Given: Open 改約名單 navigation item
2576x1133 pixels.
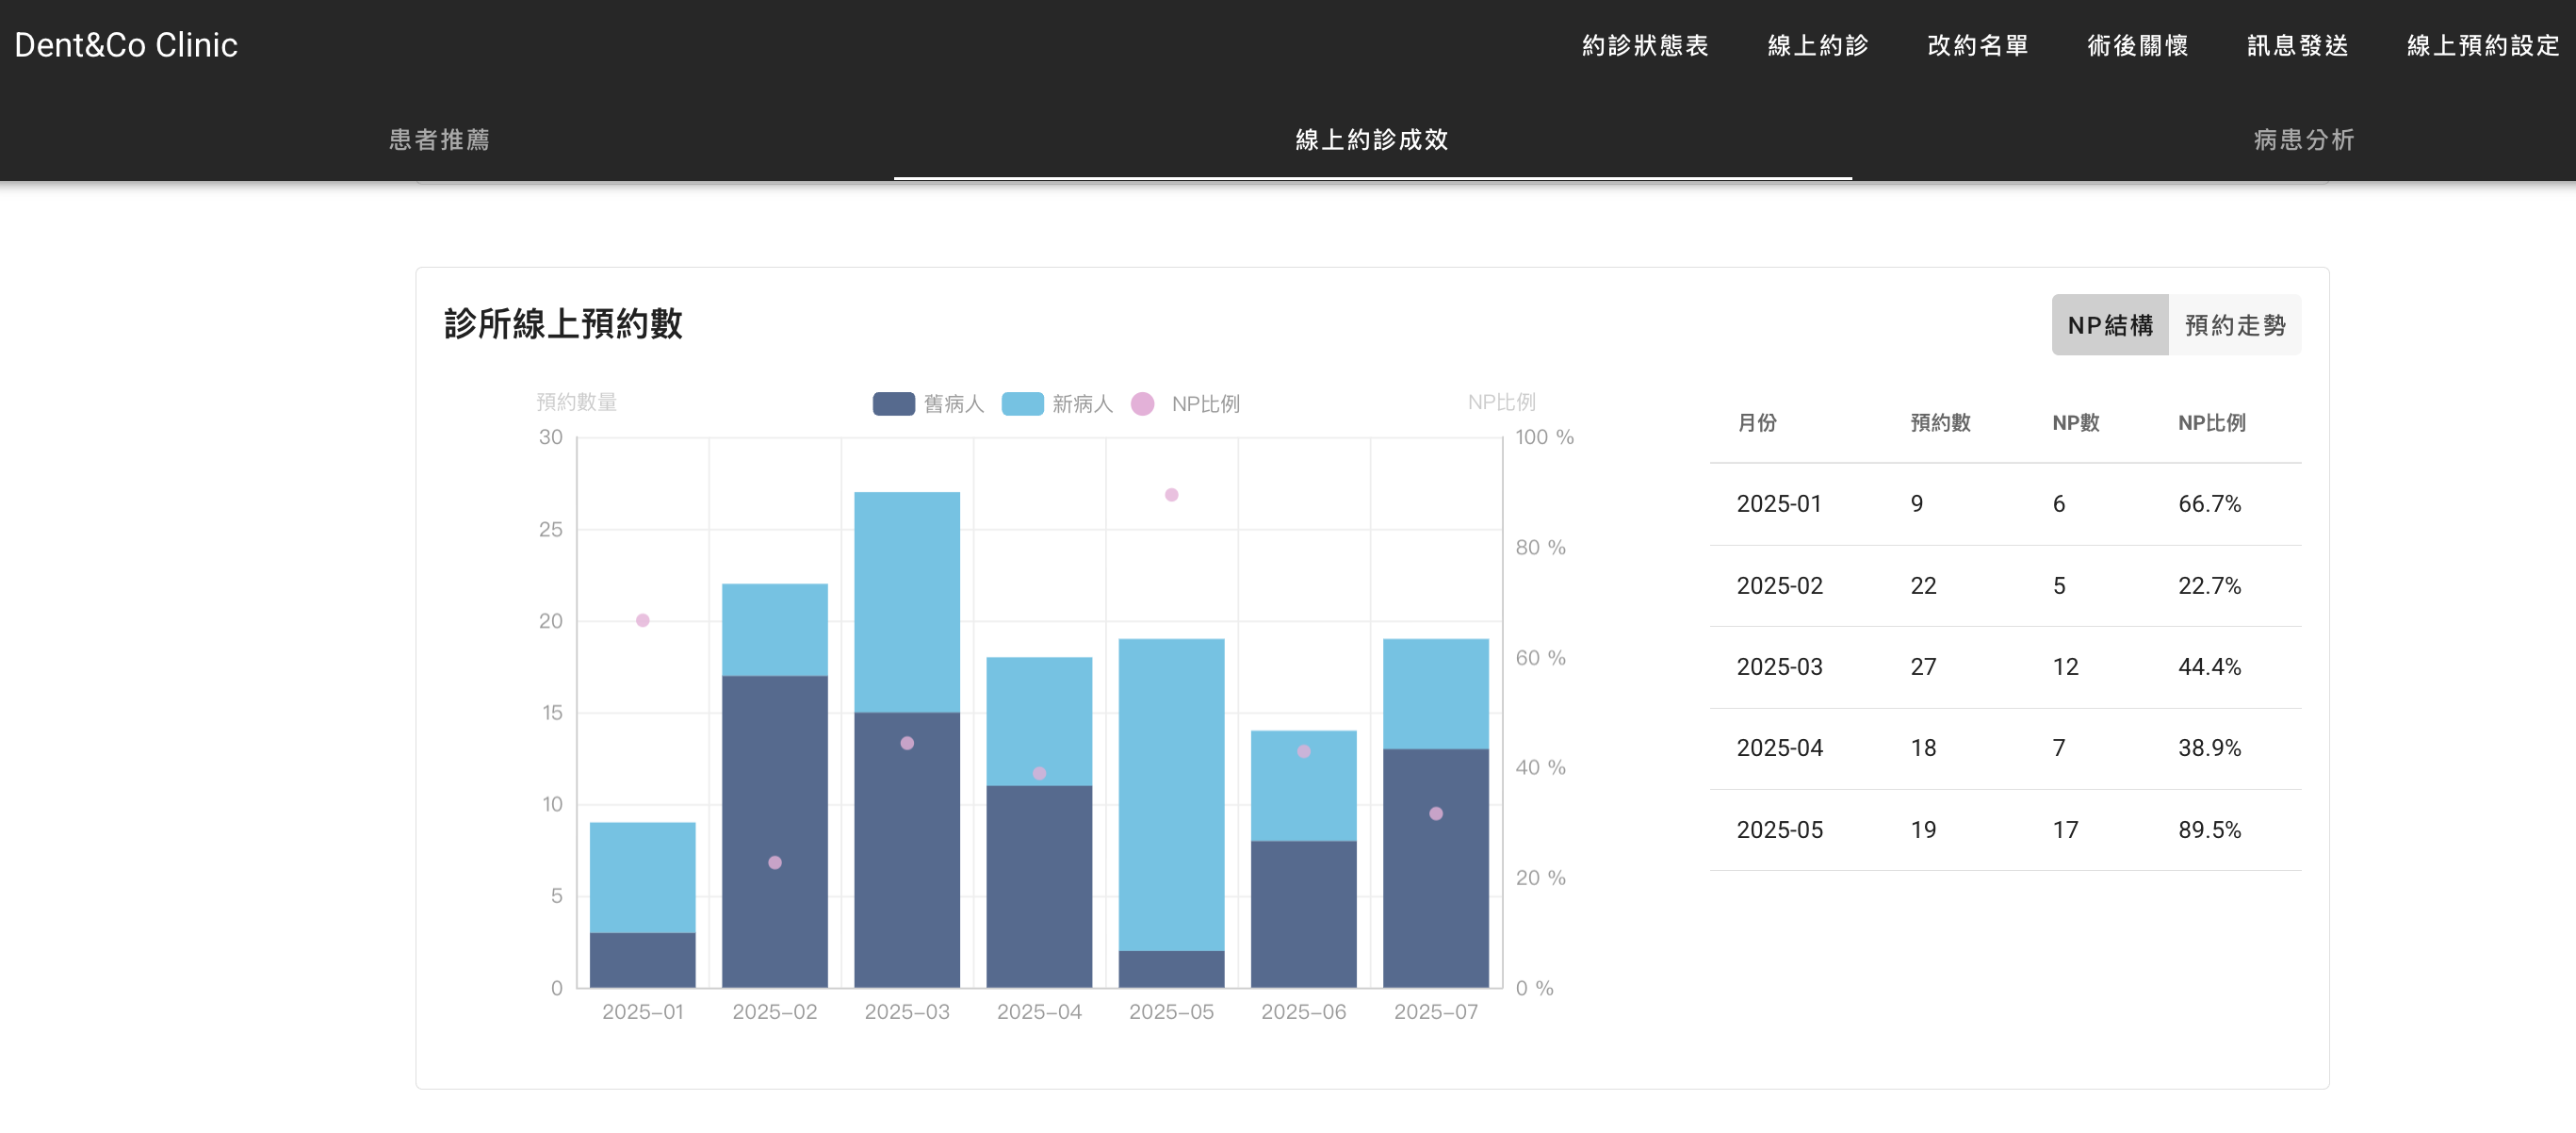Looking at the screenshot, I should [x=1977, y=45].
